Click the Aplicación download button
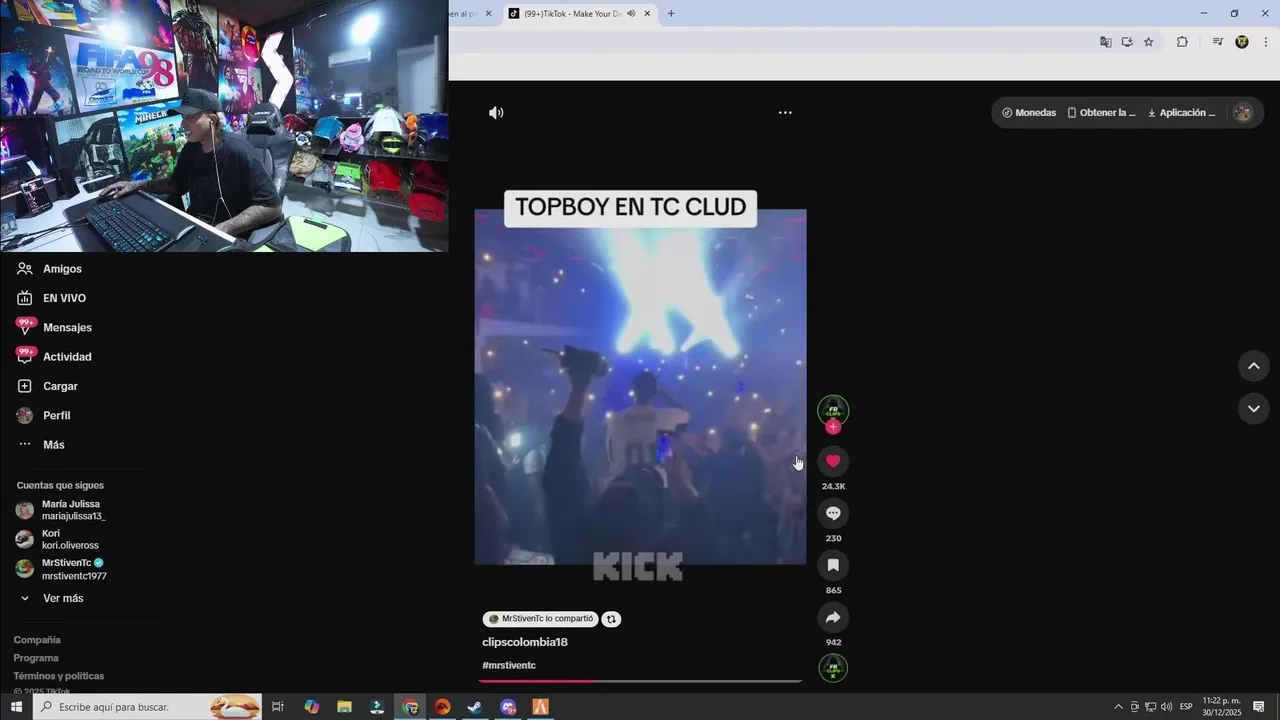1280x720 pixels. [x=1182, y=113]
